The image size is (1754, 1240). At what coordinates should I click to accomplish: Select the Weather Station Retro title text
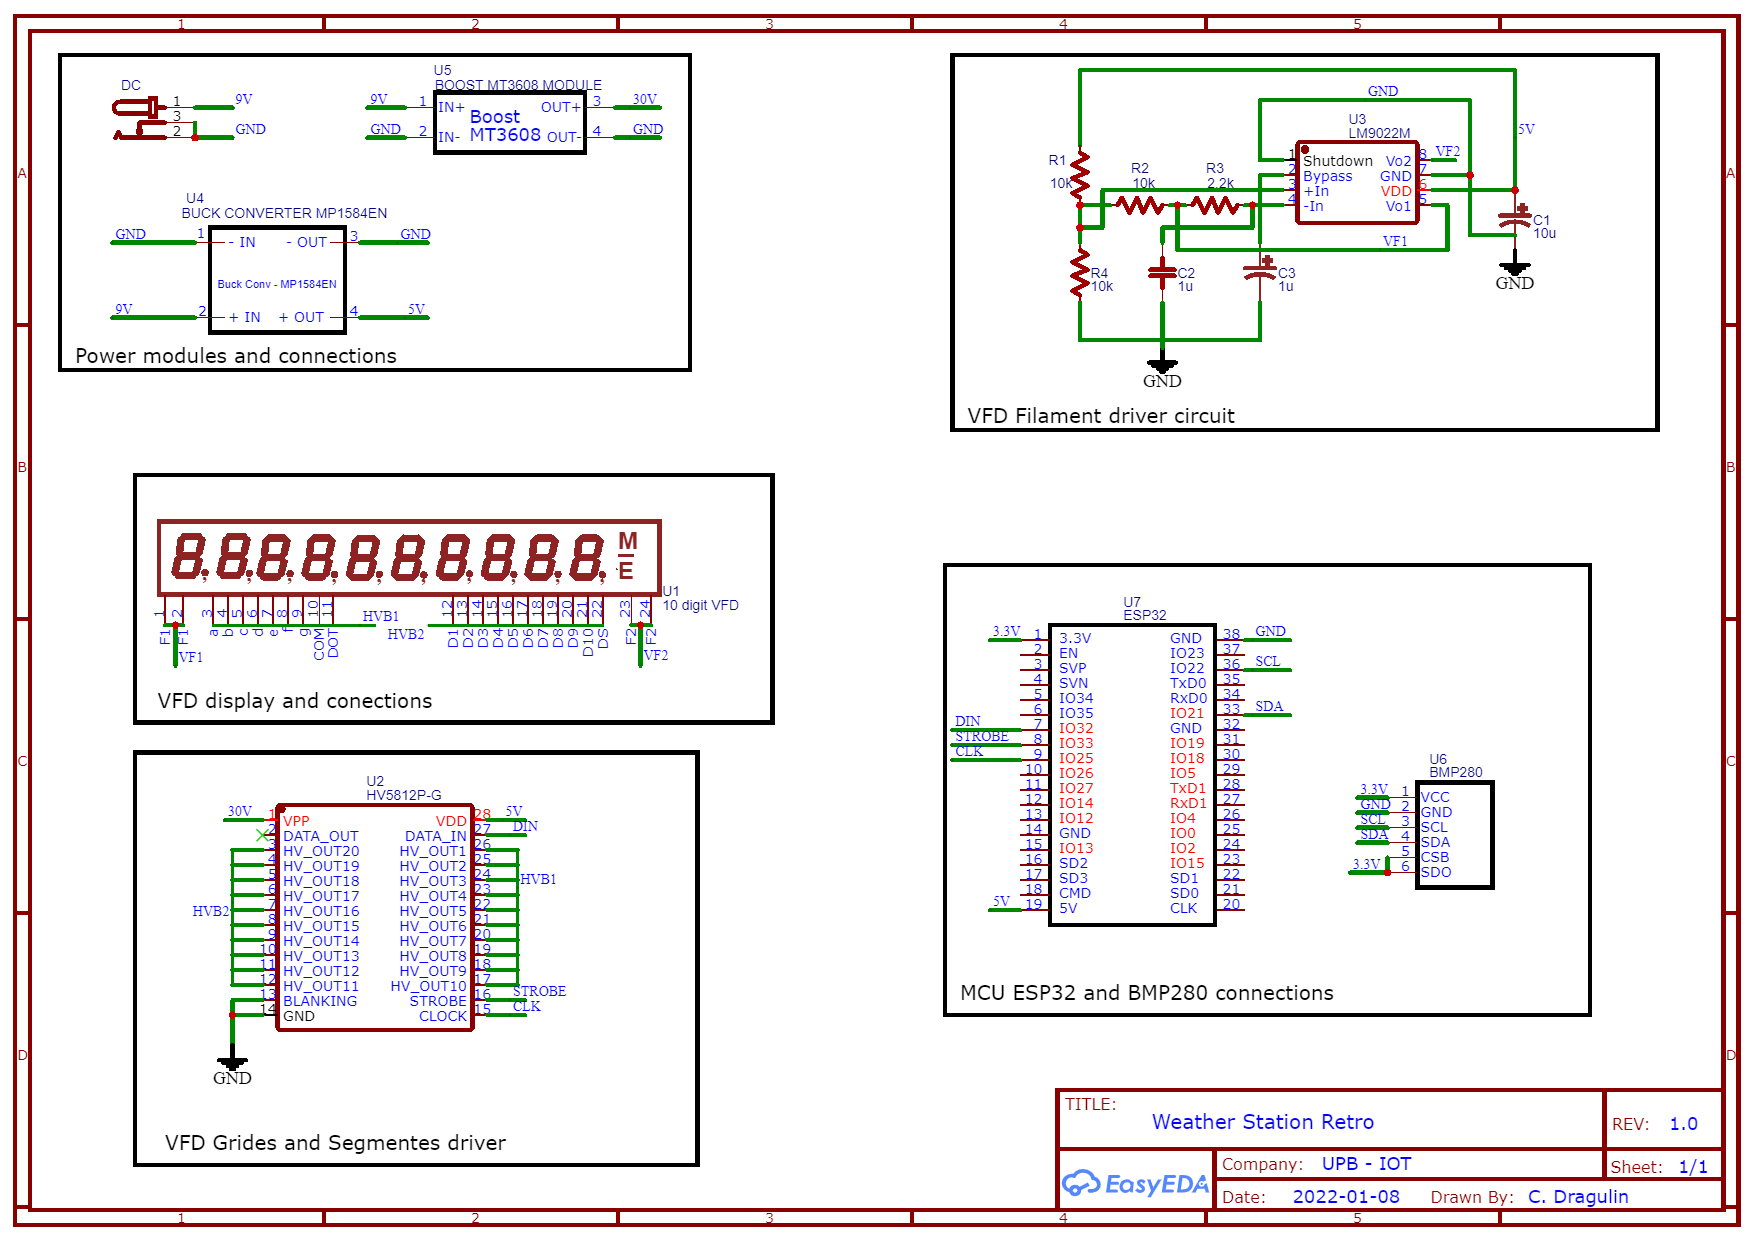pos(1264,1122)
